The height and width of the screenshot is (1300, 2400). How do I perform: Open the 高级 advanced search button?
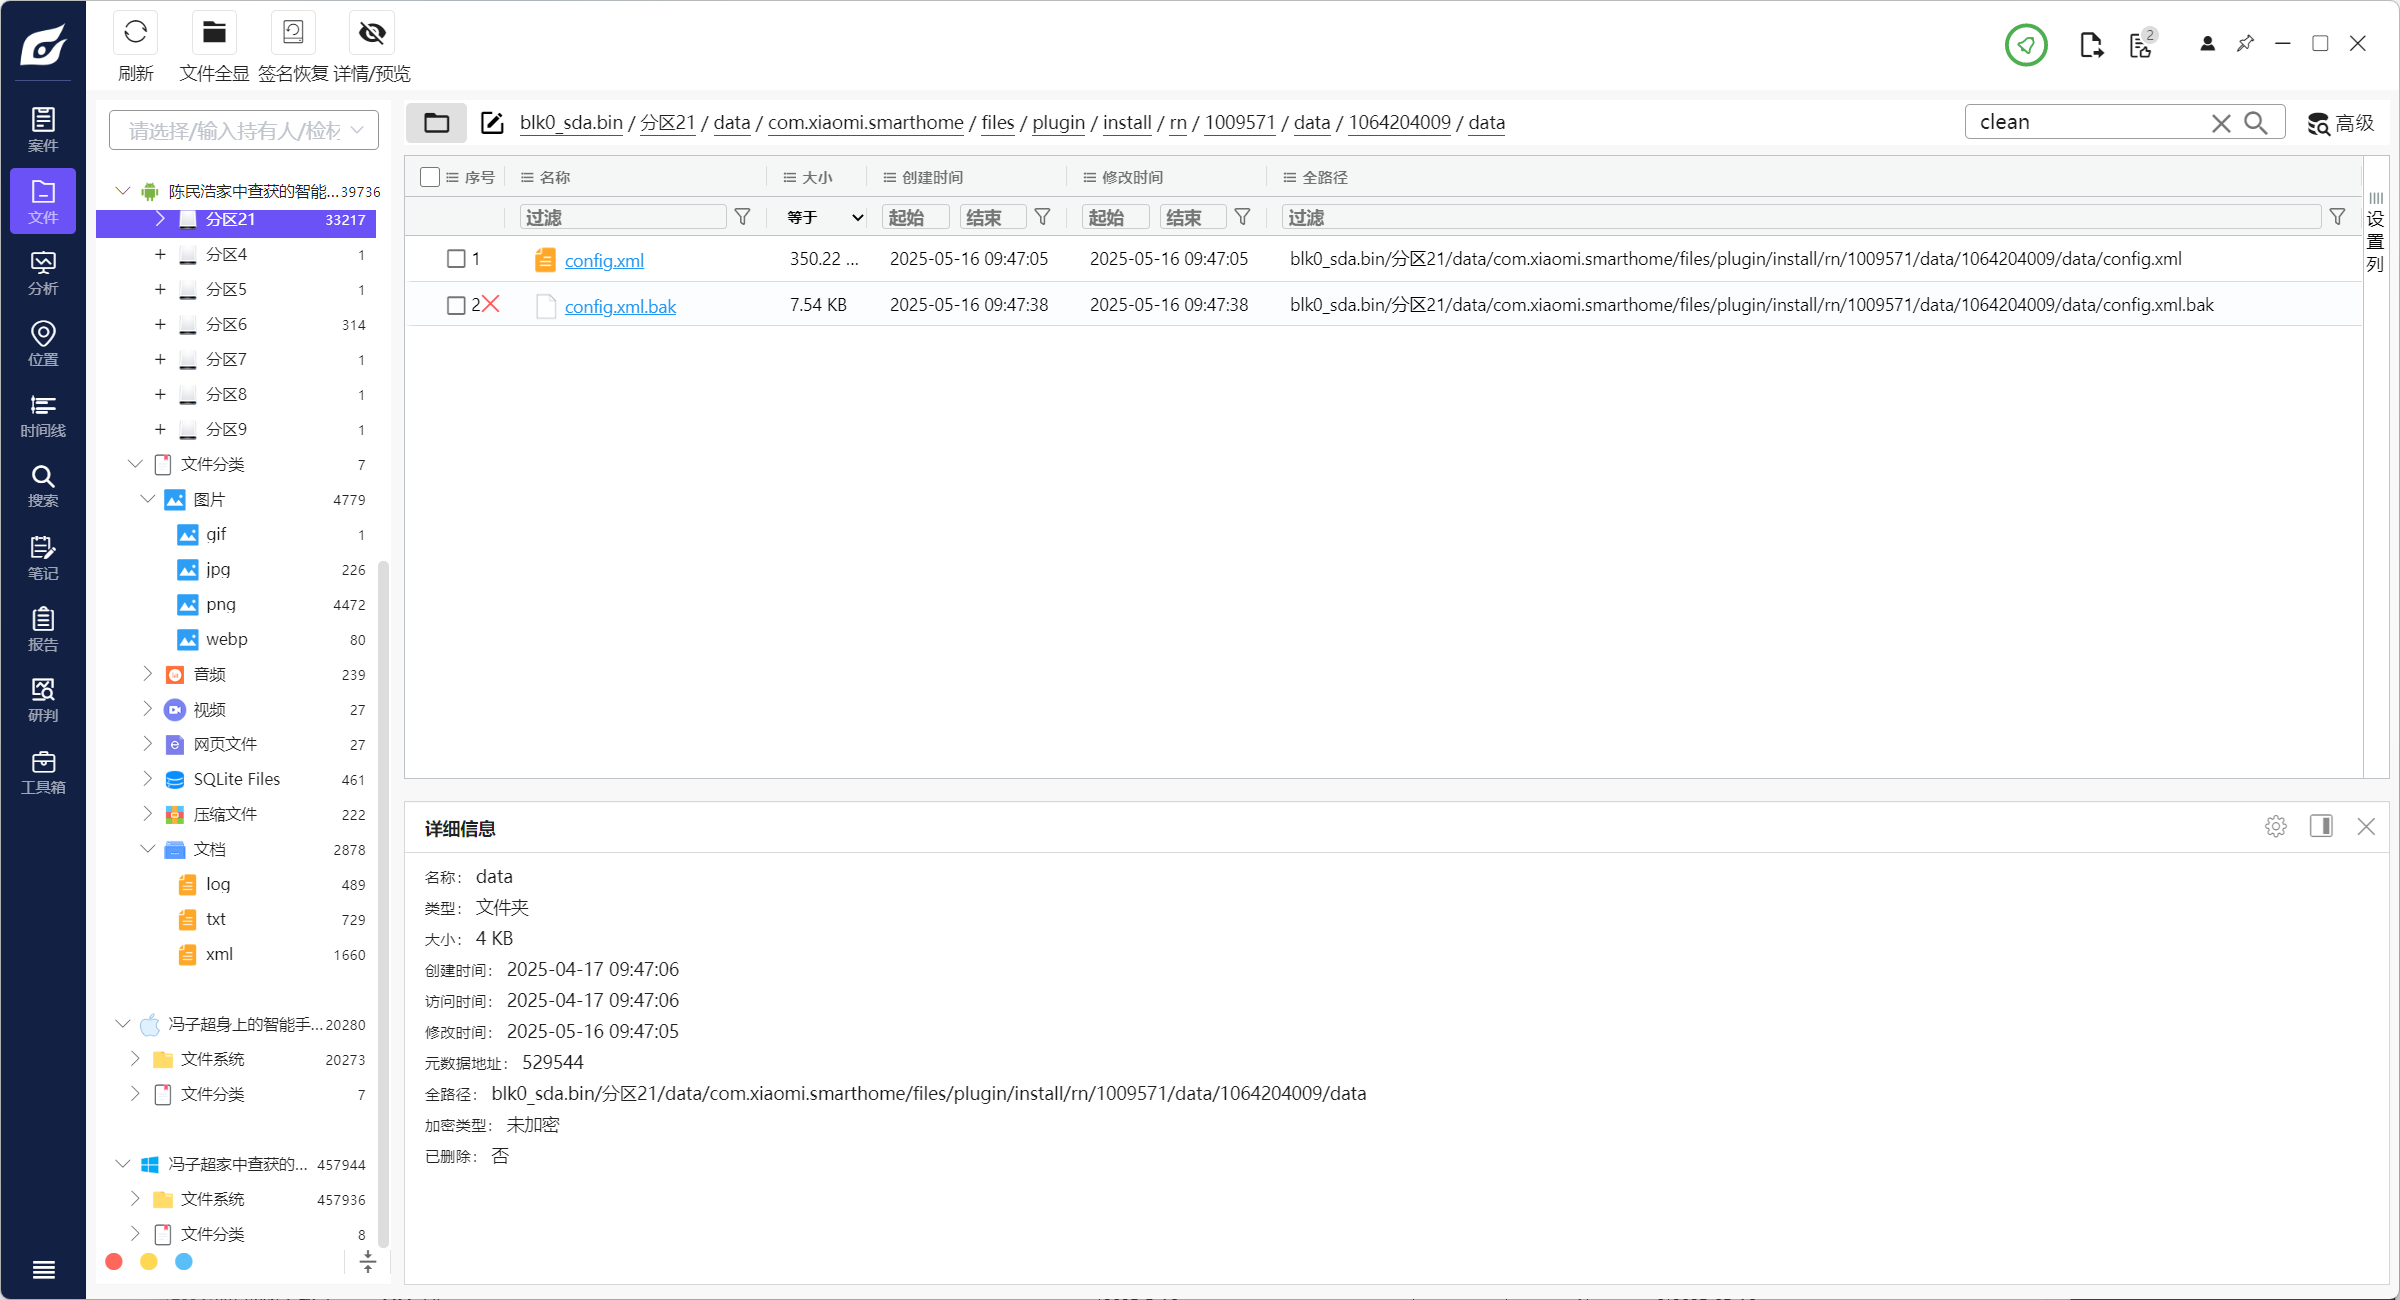[2340, 123]
